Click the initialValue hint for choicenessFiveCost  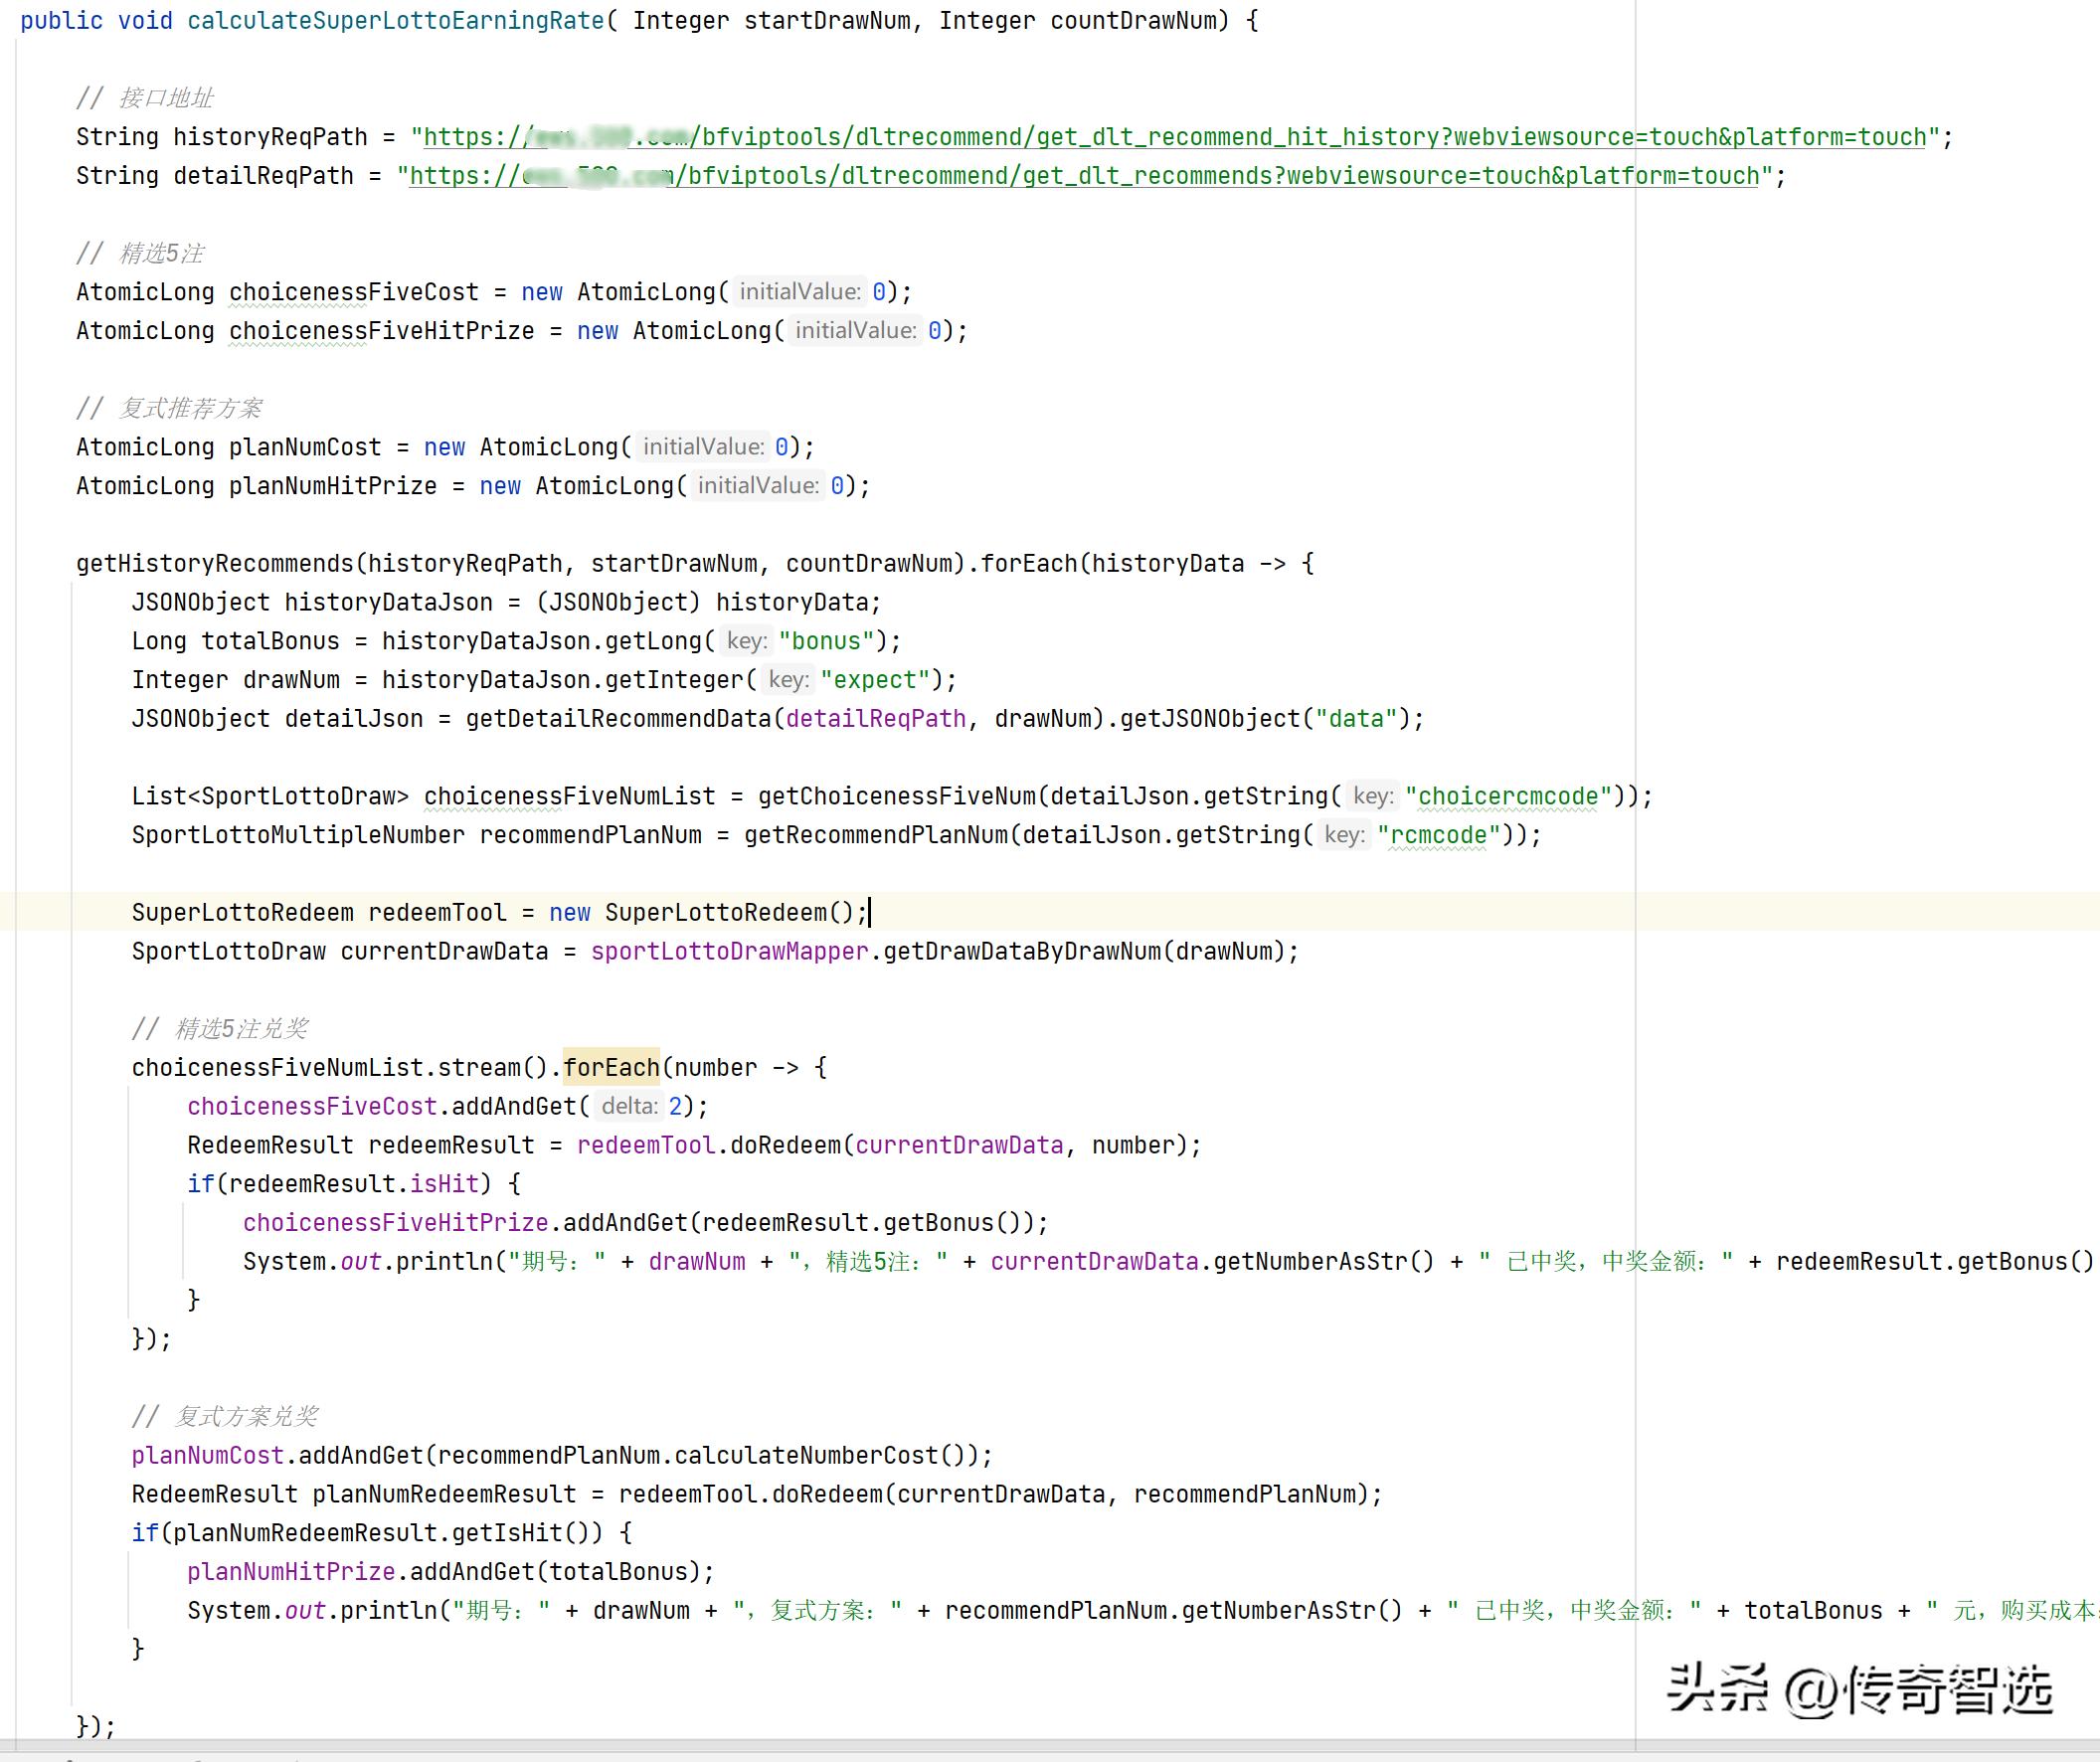[x=800, y=292]
